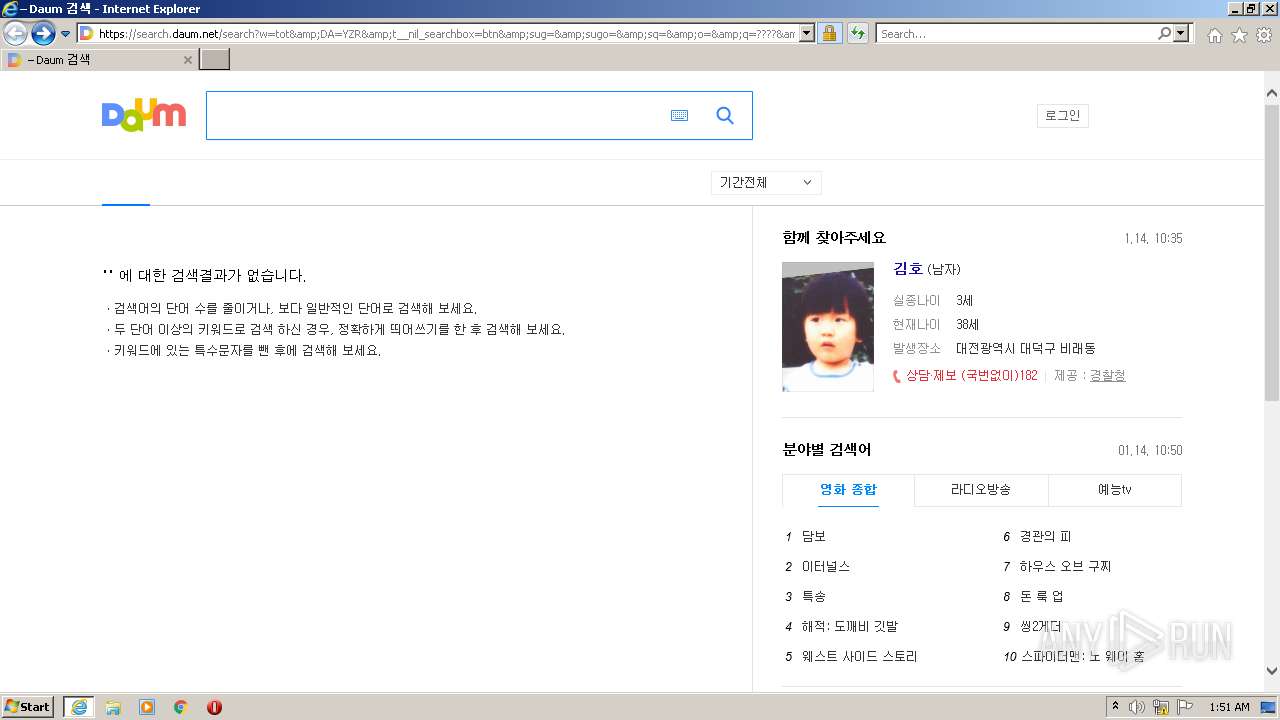Open ranked keyword 웨스트 사이드 스토리
This screenshot has width=1280, height=720.
click(859, 657)
